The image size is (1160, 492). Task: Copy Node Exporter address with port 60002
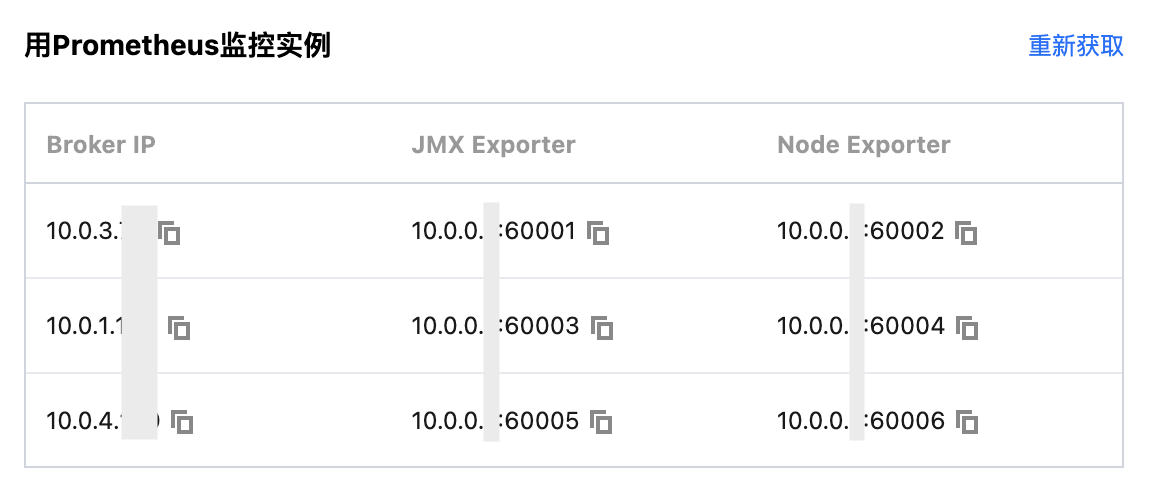point(966,232)
